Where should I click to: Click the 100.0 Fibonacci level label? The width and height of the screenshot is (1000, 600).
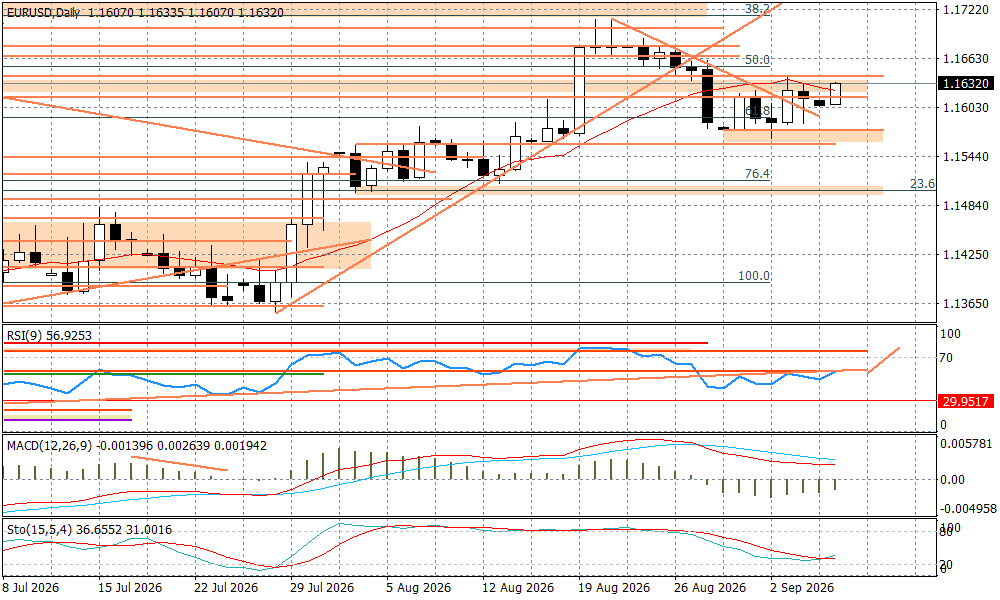[x=754, y=276]
